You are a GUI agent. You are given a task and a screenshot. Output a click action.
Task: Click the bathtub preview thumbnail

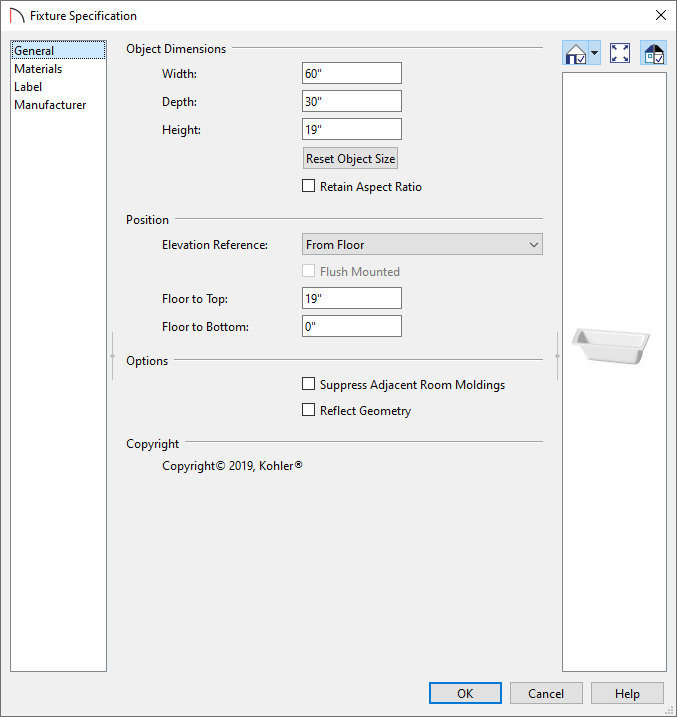tap(610, 346)
